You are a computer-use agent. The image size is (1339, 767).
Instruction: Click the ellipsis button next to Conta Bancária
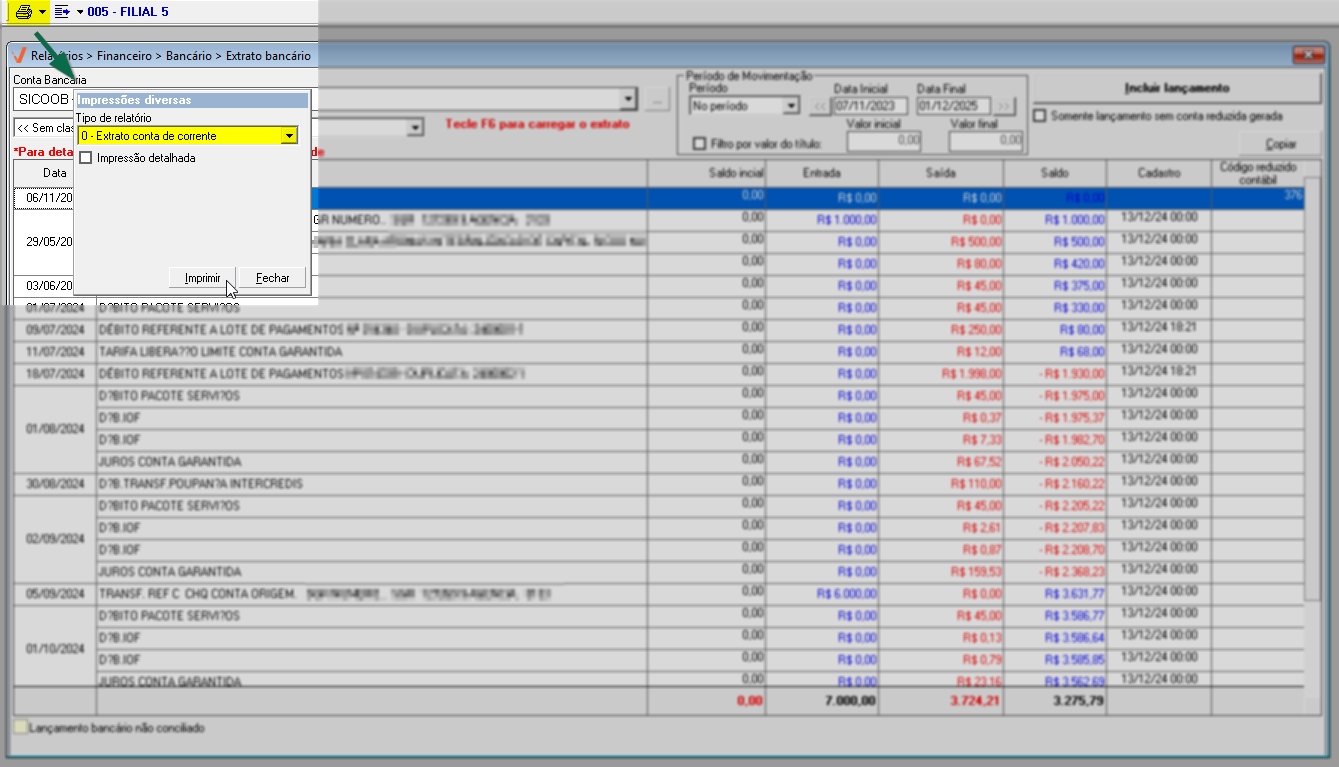click(656, 100)
